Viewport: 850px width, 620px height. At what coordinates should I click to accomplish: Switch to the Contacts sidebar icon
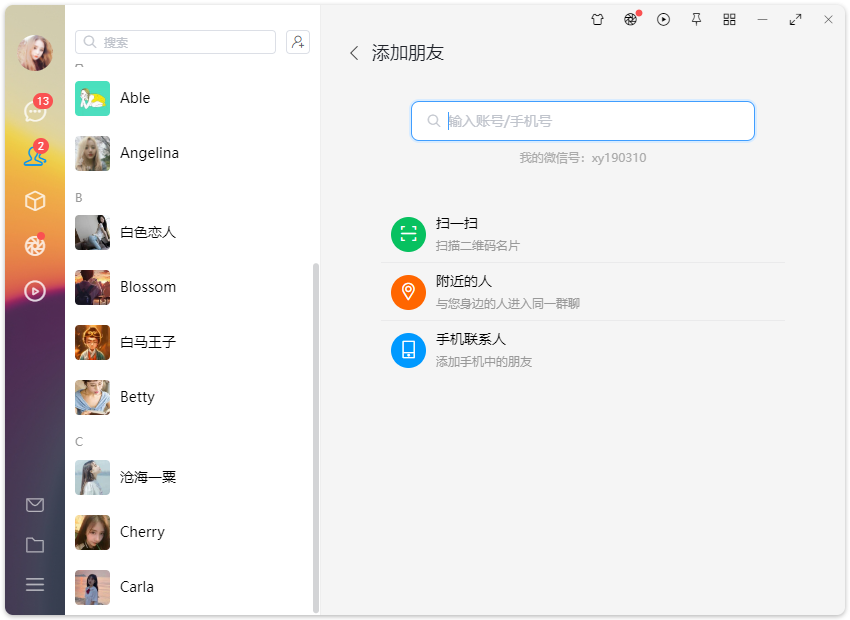tap(35, 155)
